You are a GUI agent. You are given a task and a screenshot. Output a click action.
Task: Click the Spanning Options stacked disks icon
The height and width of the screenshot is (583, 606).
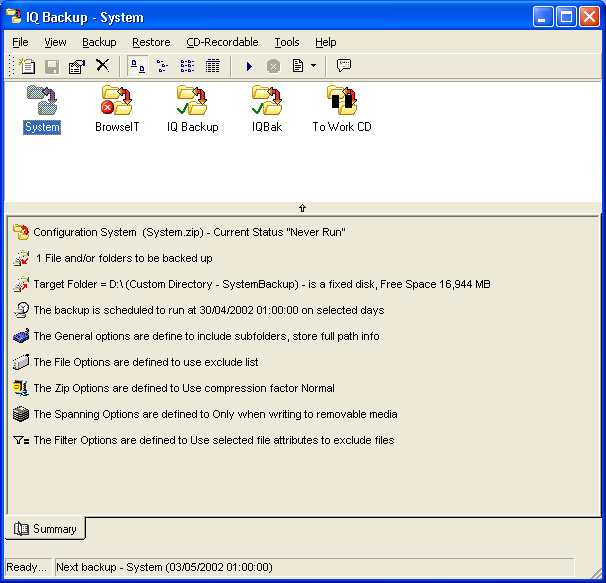tap(21, 414)
